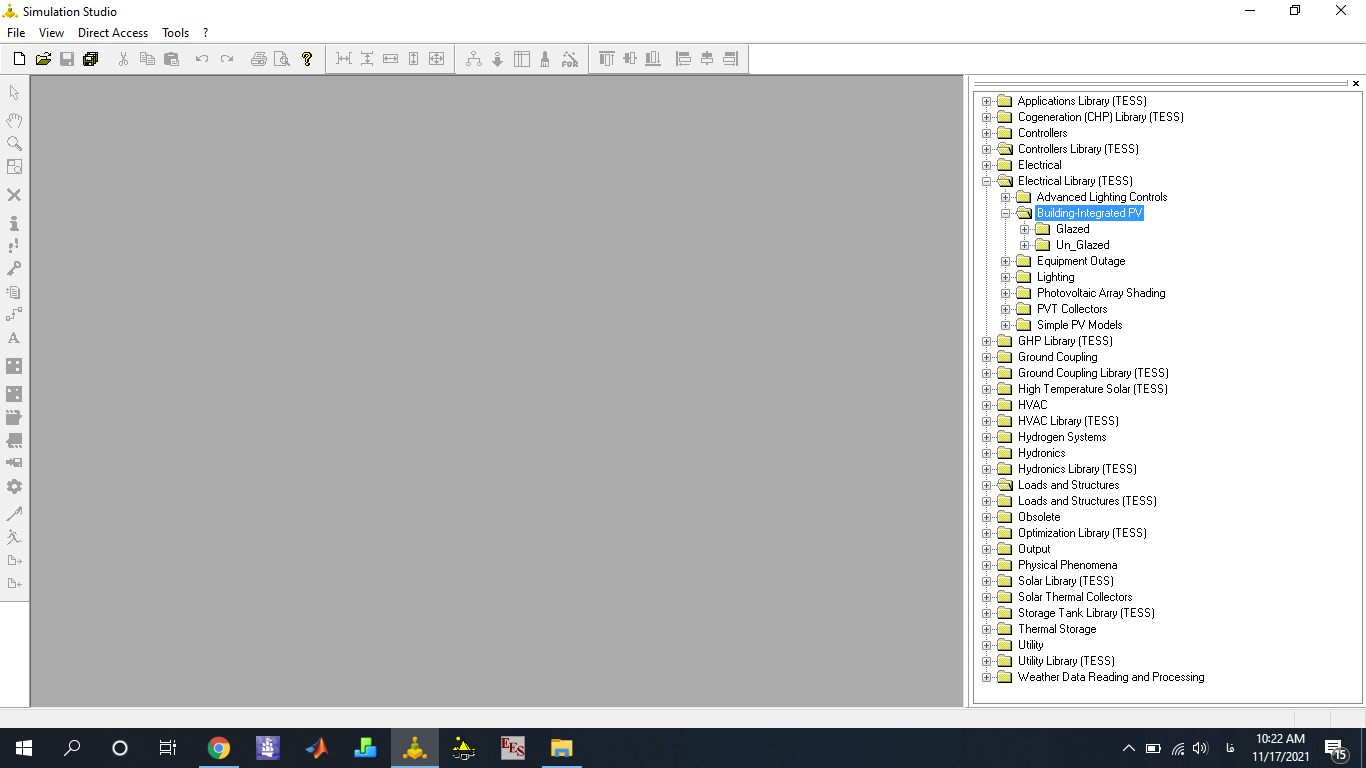This screenshot has height=768, width=1366.
Task: Open File Explorer from taskbar
Action: point(561,748)
